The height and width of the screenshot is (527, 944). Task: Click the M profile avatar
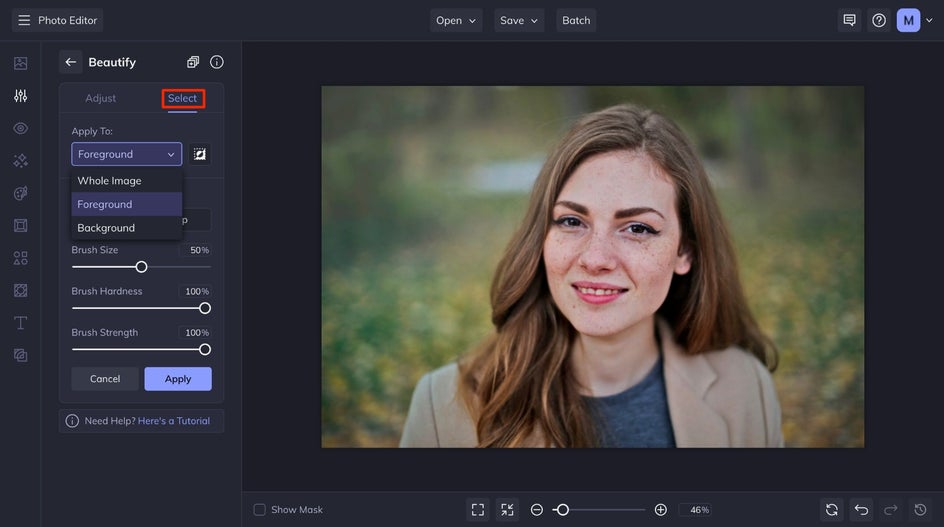[908, 20]
